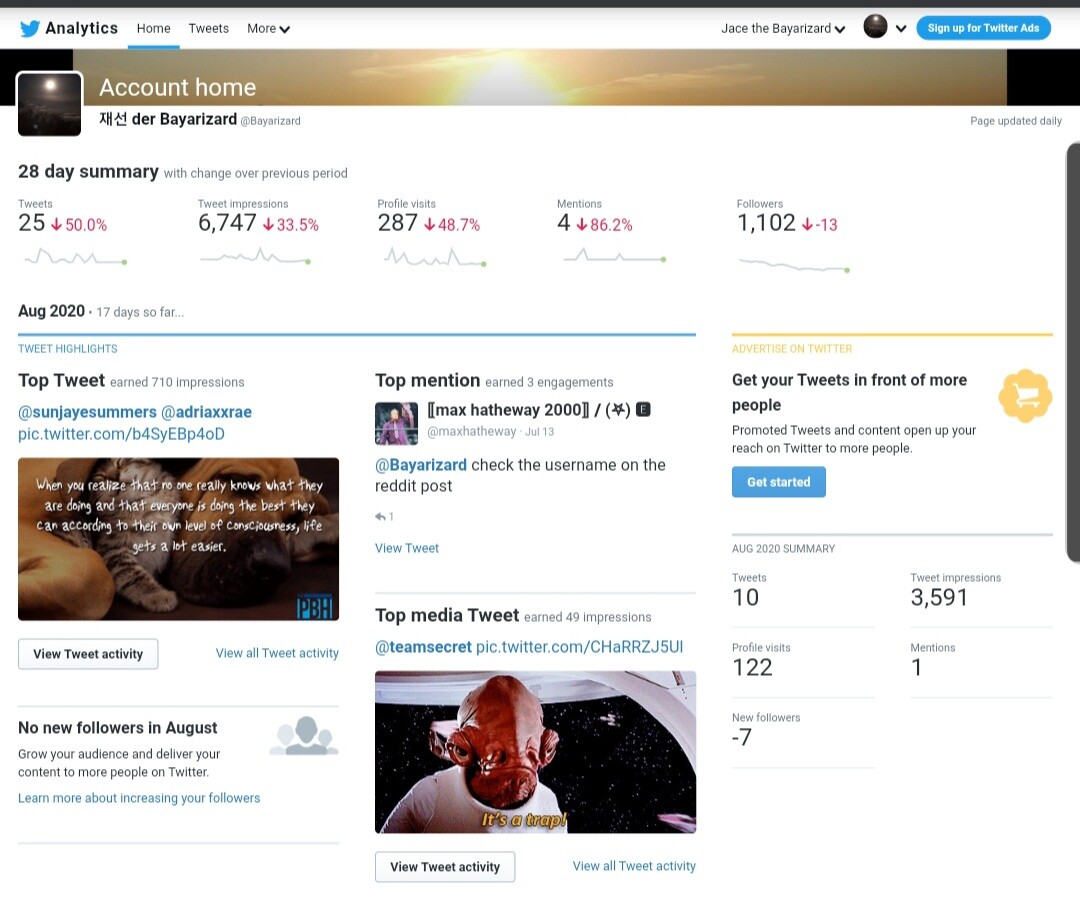Image resolution: width=1080 pixels, height=905 pixels.
Task: Click View Tweet activity under Top media Tweet
Action: 445,866
